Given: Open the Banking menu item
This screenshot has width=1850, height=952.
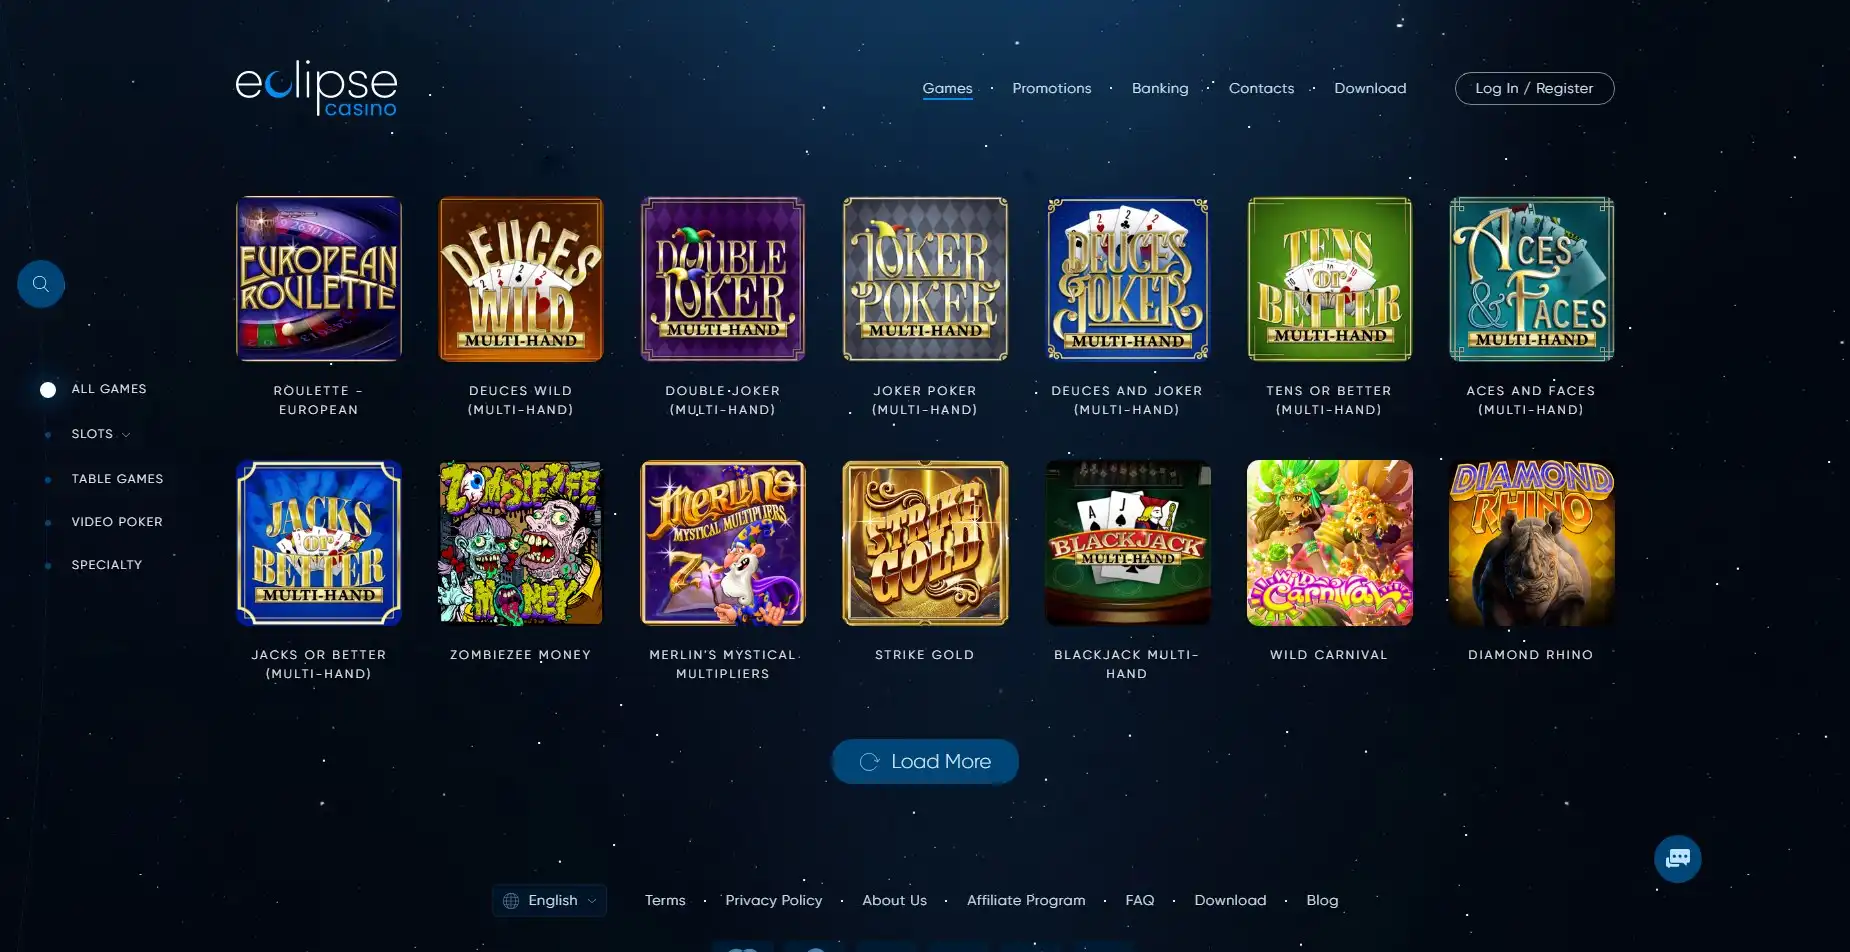Looking at the screenshot, I should click(1160, 88).
